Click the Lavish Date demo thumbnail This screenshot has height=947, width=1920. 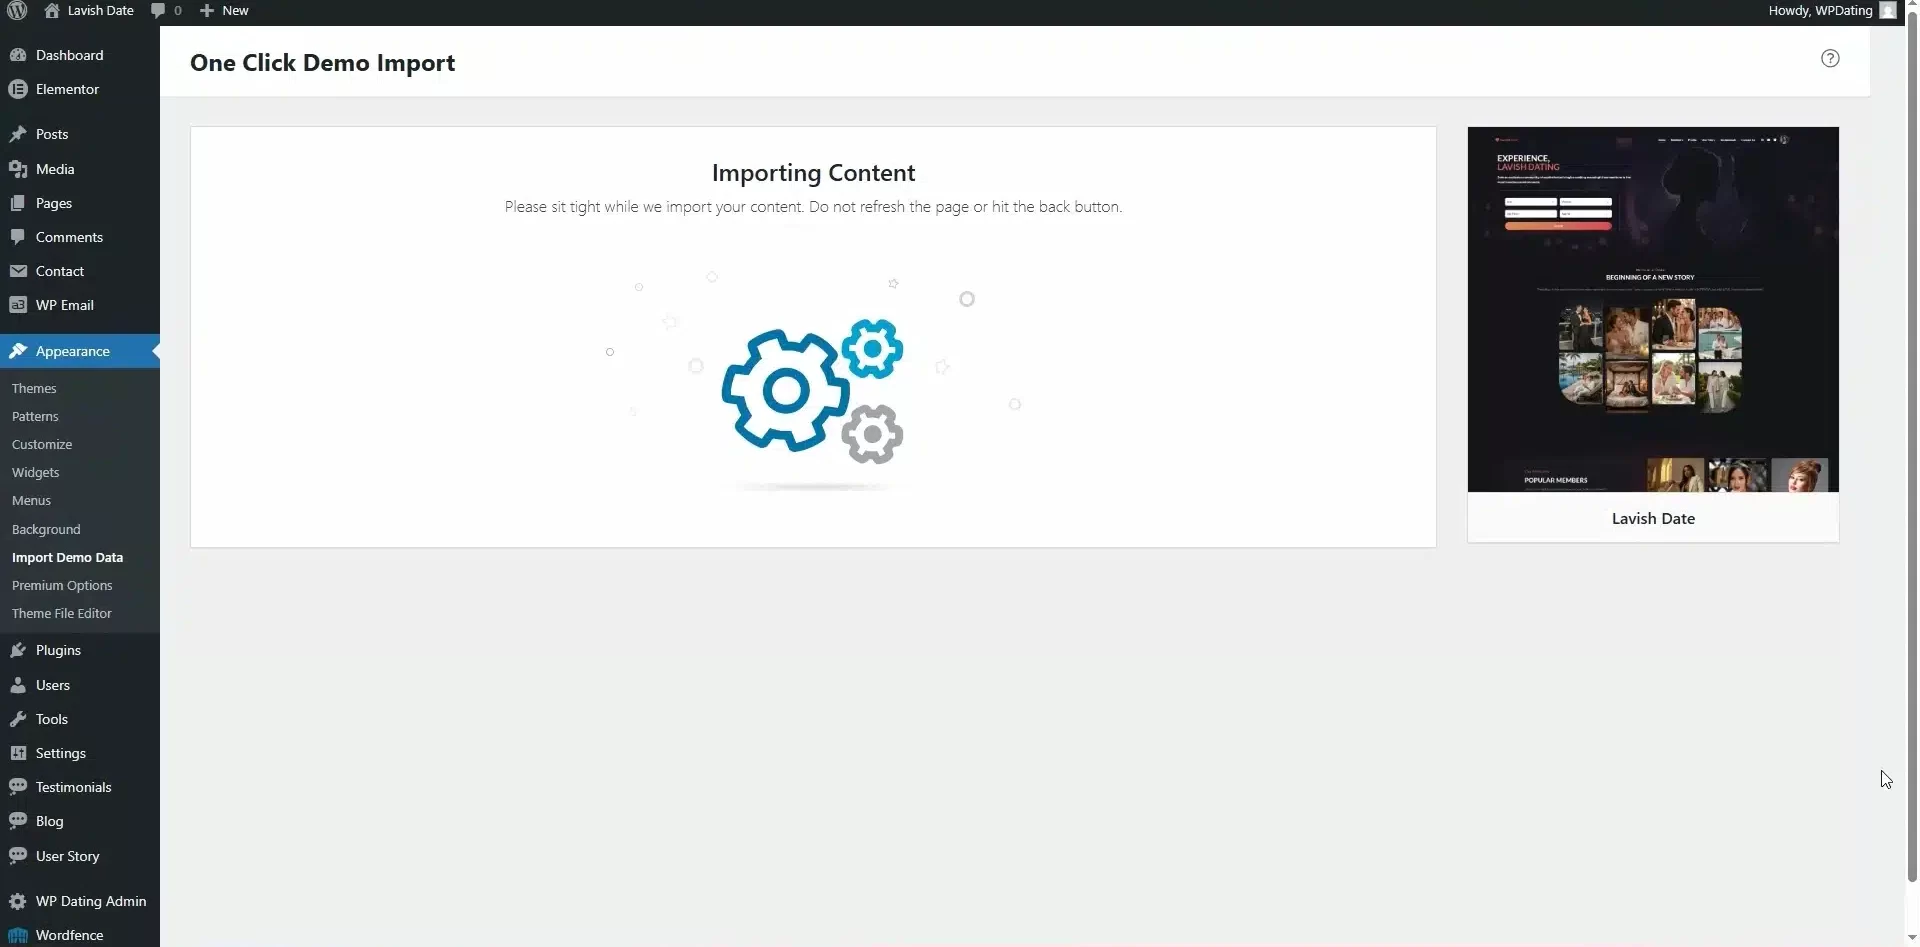[1653, 309]
